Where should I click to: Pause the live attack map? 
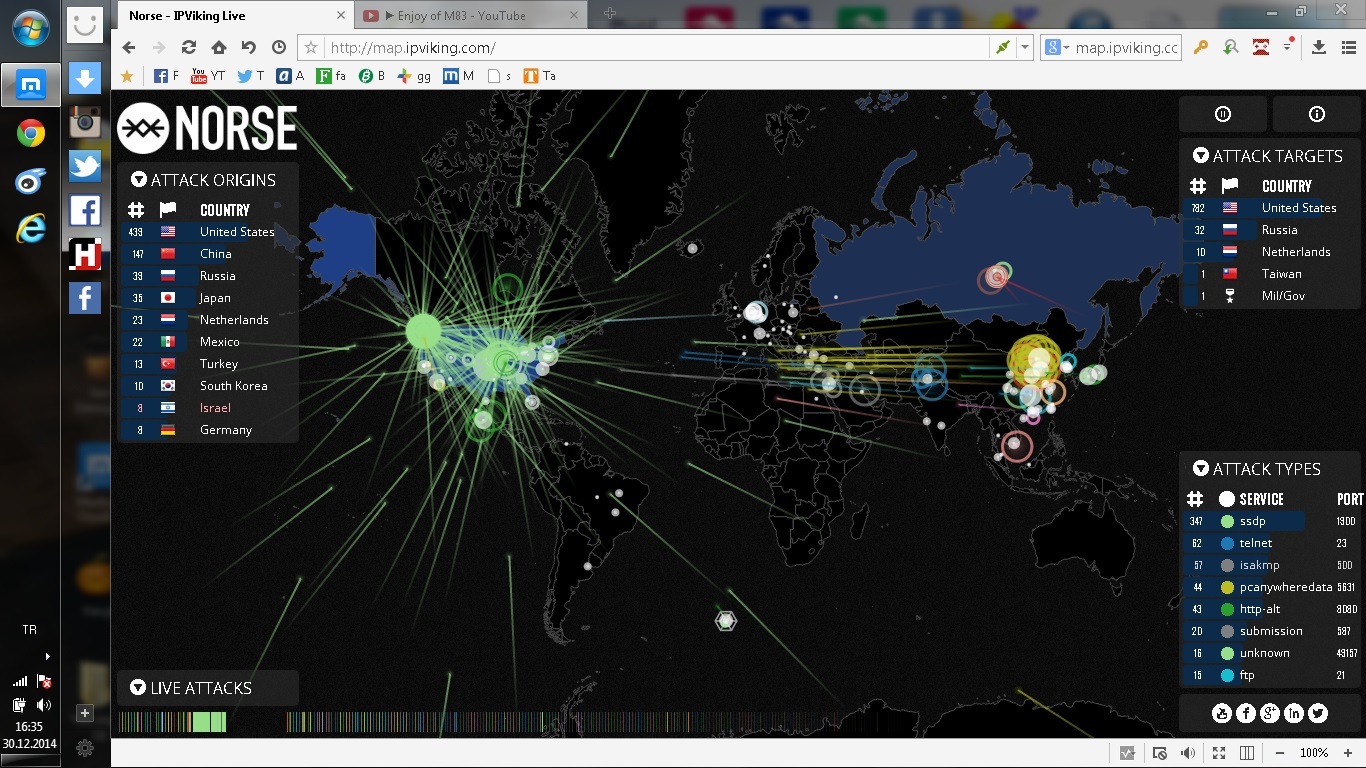pos(1222,114)
